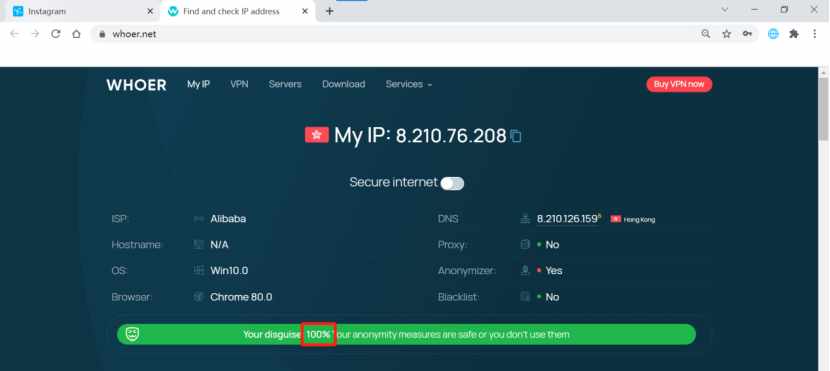Click the Hong Kong flag beside My IP
This screenshot has width=830, height=371.
tap(317, 135)
